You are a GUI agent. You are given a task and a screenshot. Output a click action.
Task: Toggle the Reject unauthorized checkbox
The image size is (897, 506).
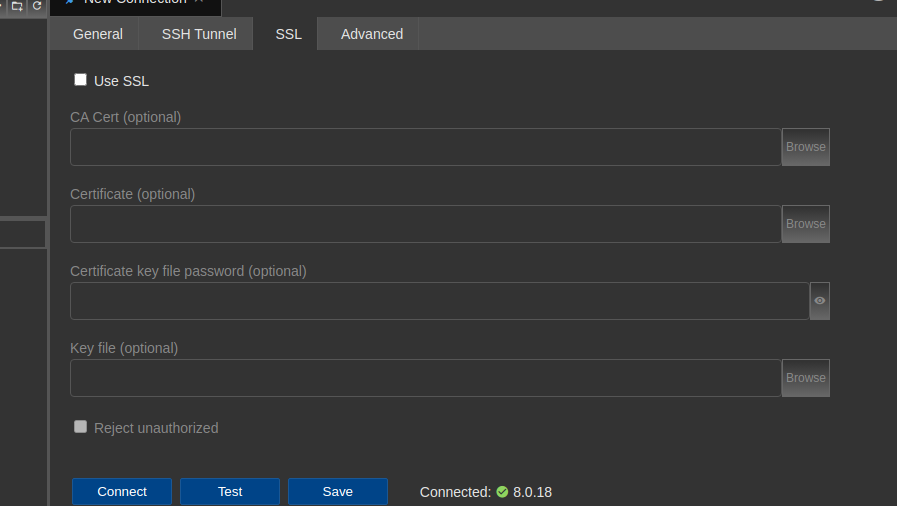(x=81, y=427)
